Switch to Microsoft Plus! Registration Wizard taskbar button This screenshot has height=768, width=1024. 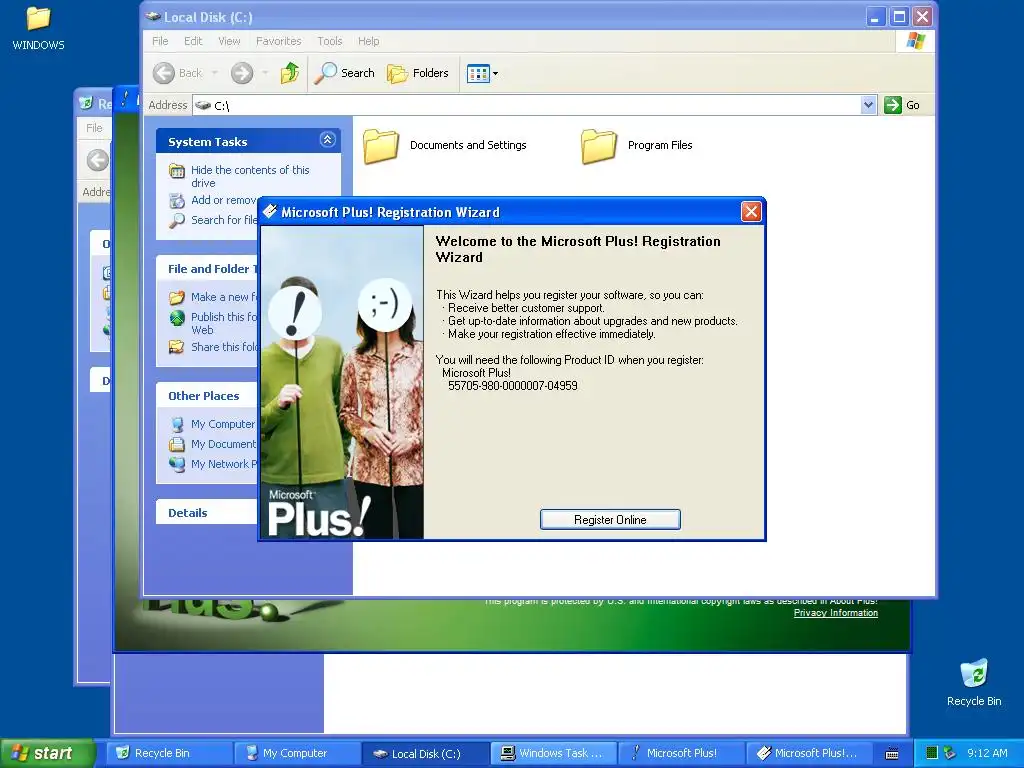click(809, 753)
